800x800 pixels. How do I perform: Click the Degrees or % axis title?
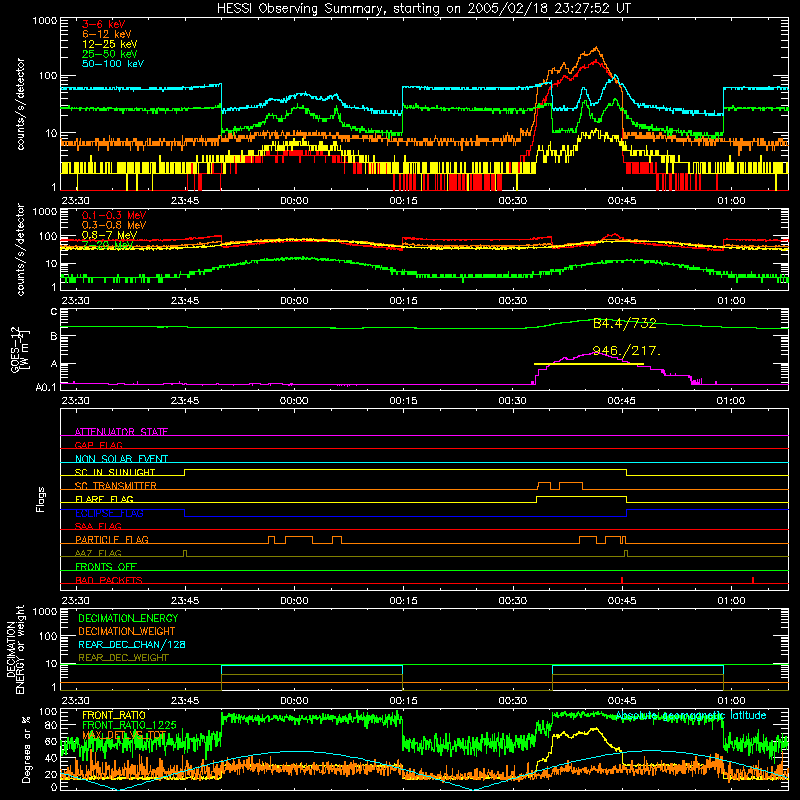(x=26, y=749)
